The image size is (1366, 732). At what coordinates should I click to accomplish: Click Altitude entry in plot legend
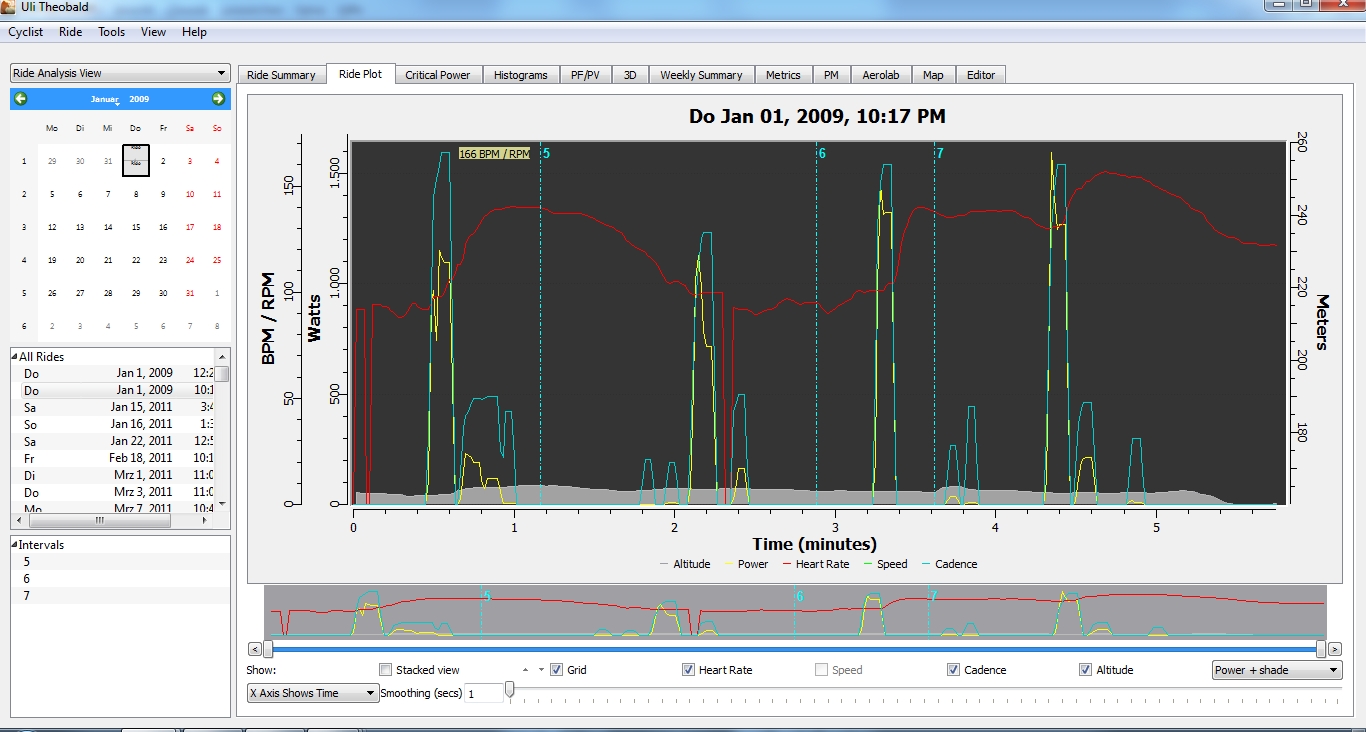[685, 564]
